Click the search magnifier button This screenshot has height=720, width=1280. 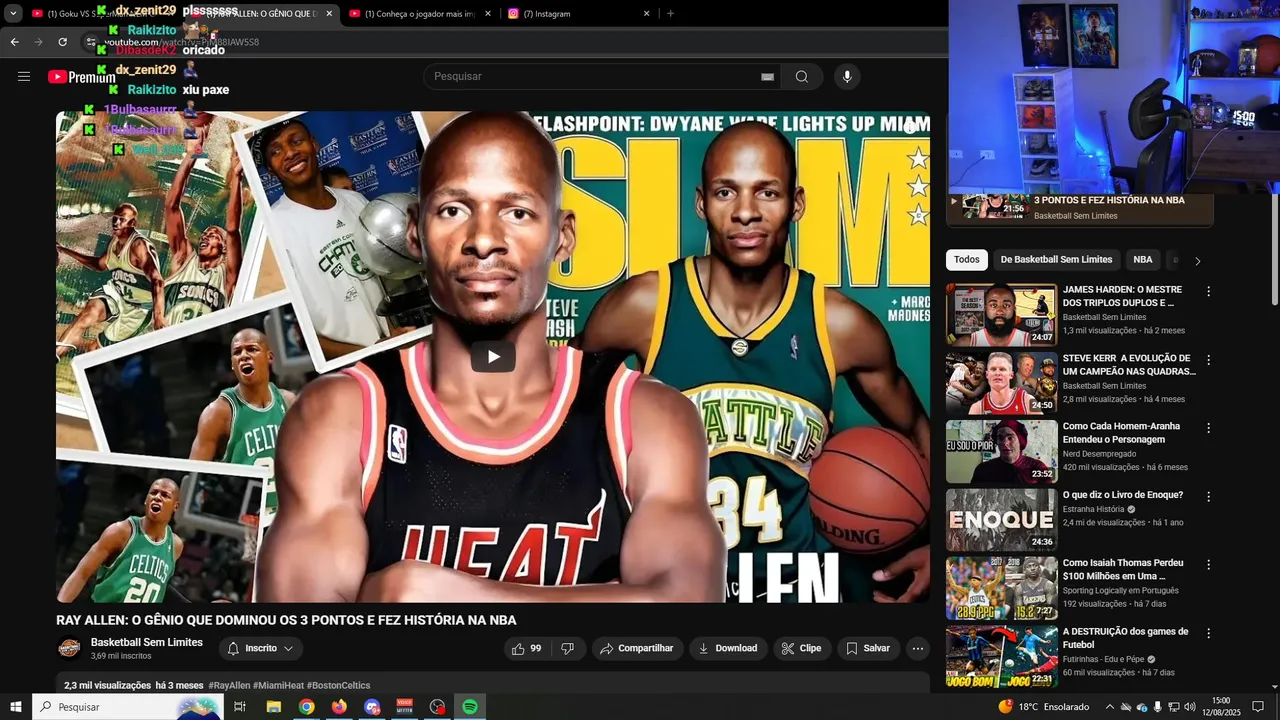point(802,77)
